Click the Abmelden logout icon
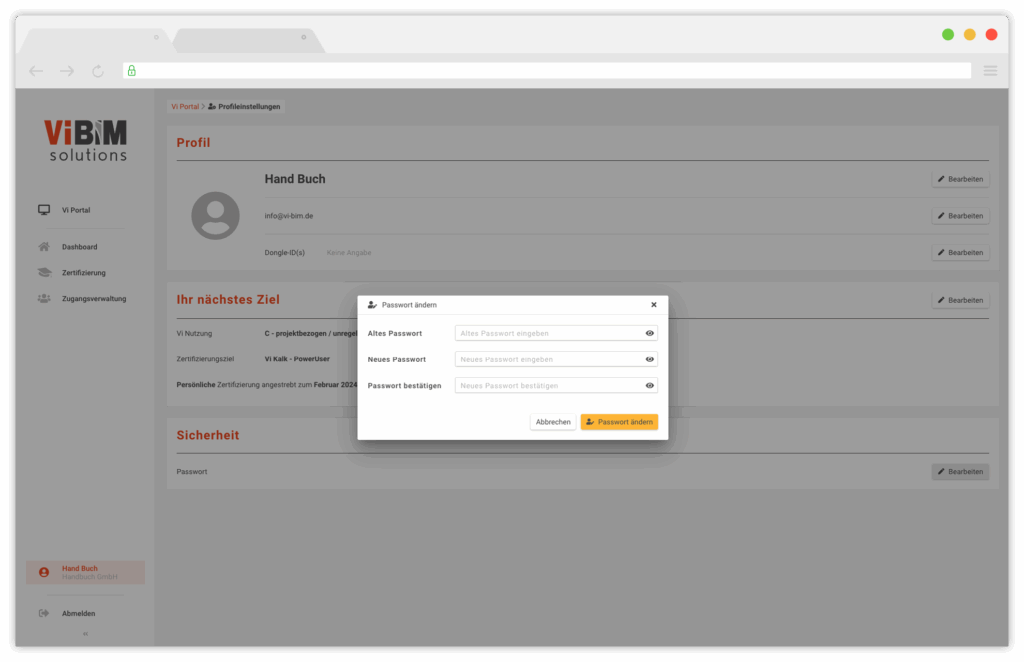1024x662 pixels. (44, 613)
